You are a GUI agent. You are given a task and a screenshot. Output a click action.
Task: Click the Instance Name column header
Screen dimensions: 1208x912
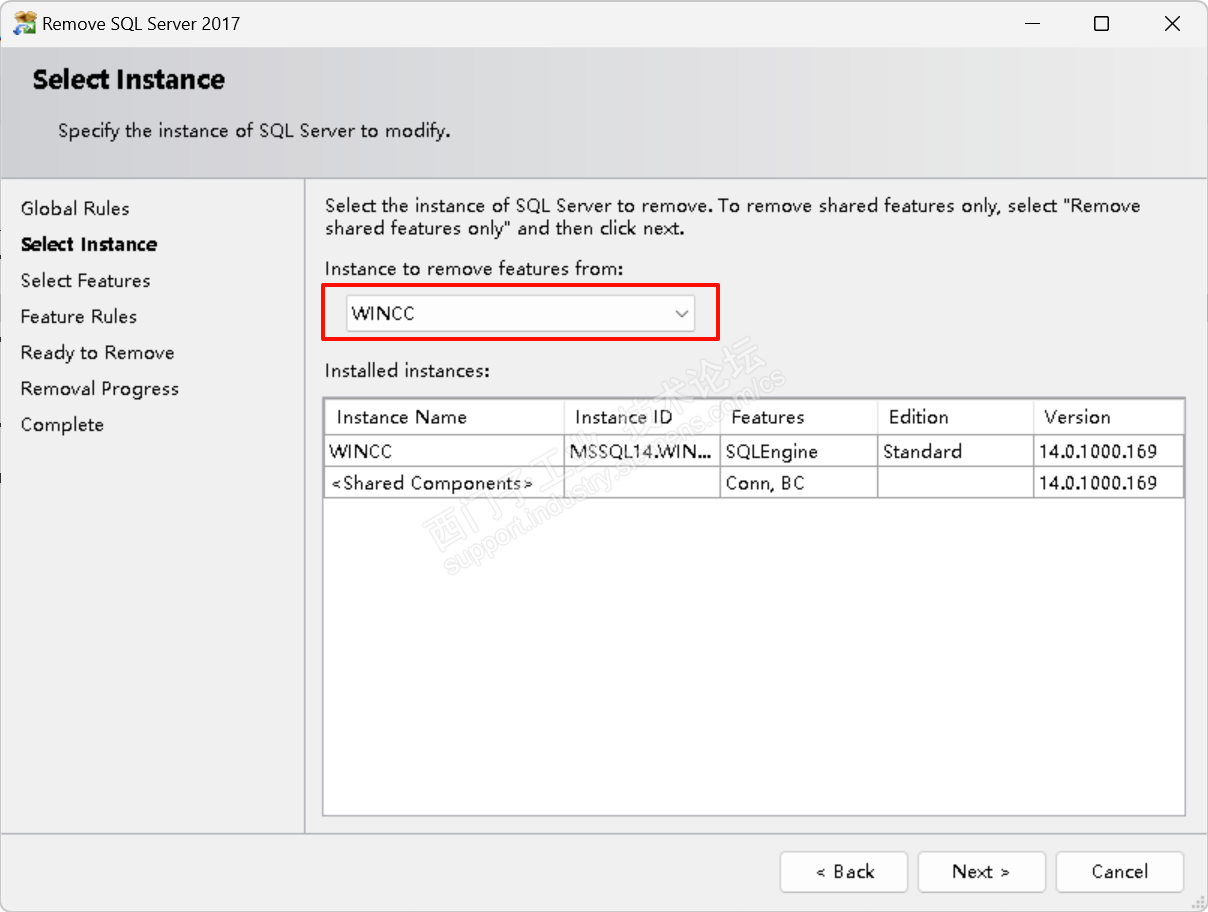click(x=444, y=417)
